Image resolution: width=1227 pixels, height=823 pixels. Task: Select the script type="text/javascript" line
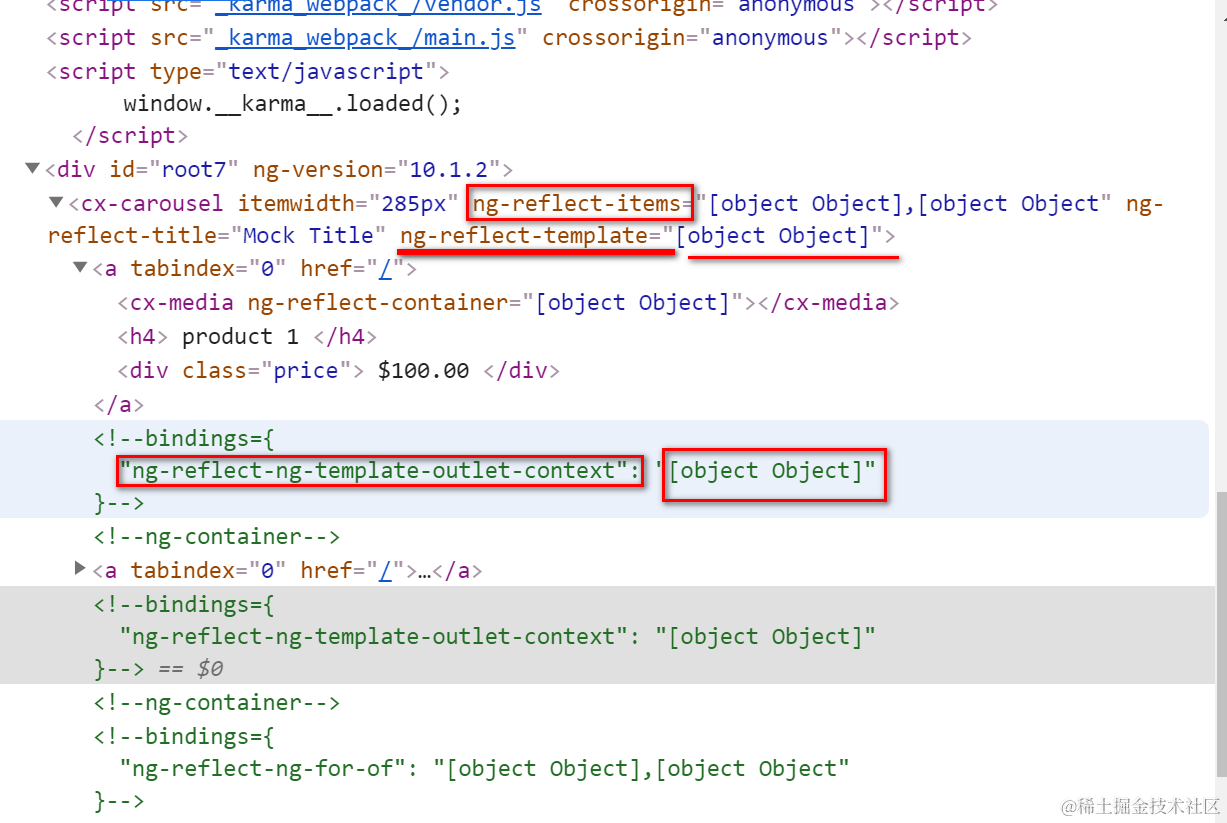tap(248, 71)
